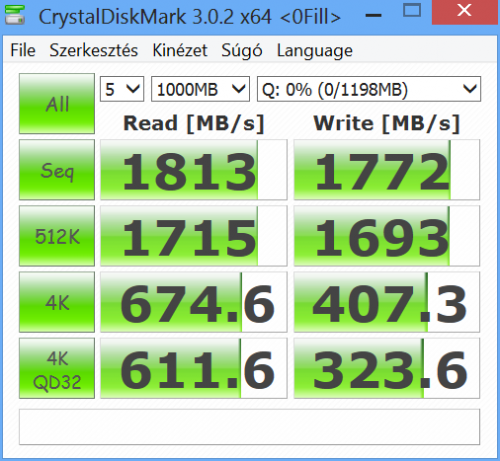Click the empty comment field at bottom
500x461 pixels.
click(x=249, y=427)
